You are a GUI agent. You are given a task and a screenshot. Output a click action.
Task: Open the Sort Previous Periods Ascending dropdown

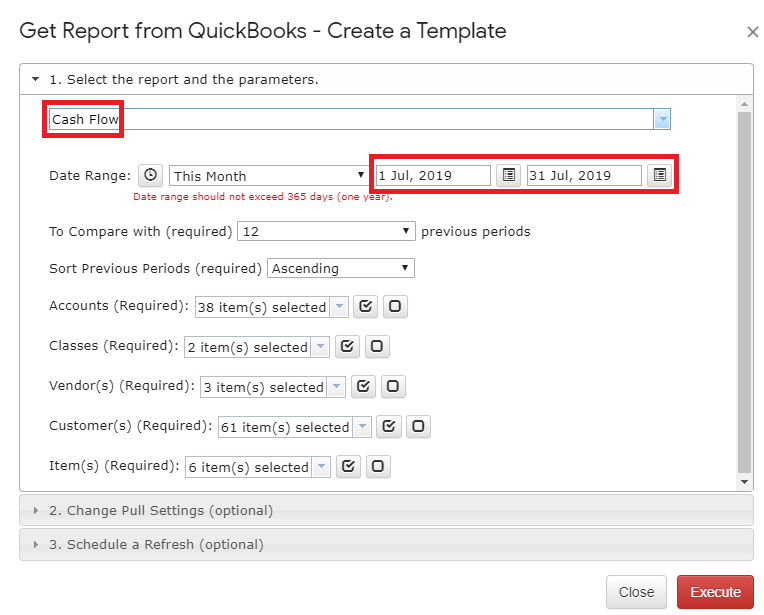tap(340, 268)
